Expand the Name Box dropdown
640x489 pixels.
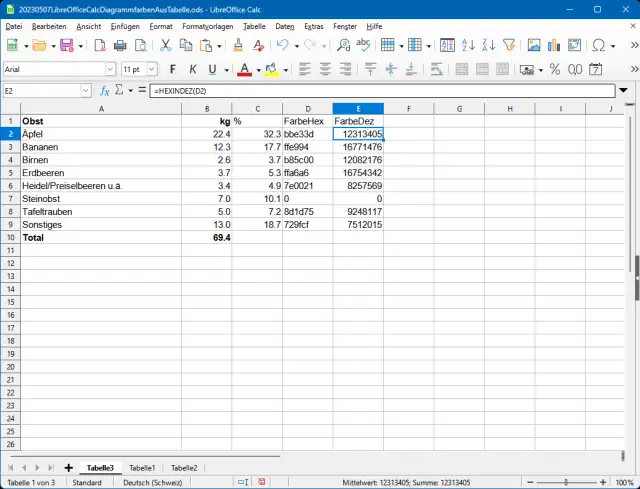click(x=86, y=90)
